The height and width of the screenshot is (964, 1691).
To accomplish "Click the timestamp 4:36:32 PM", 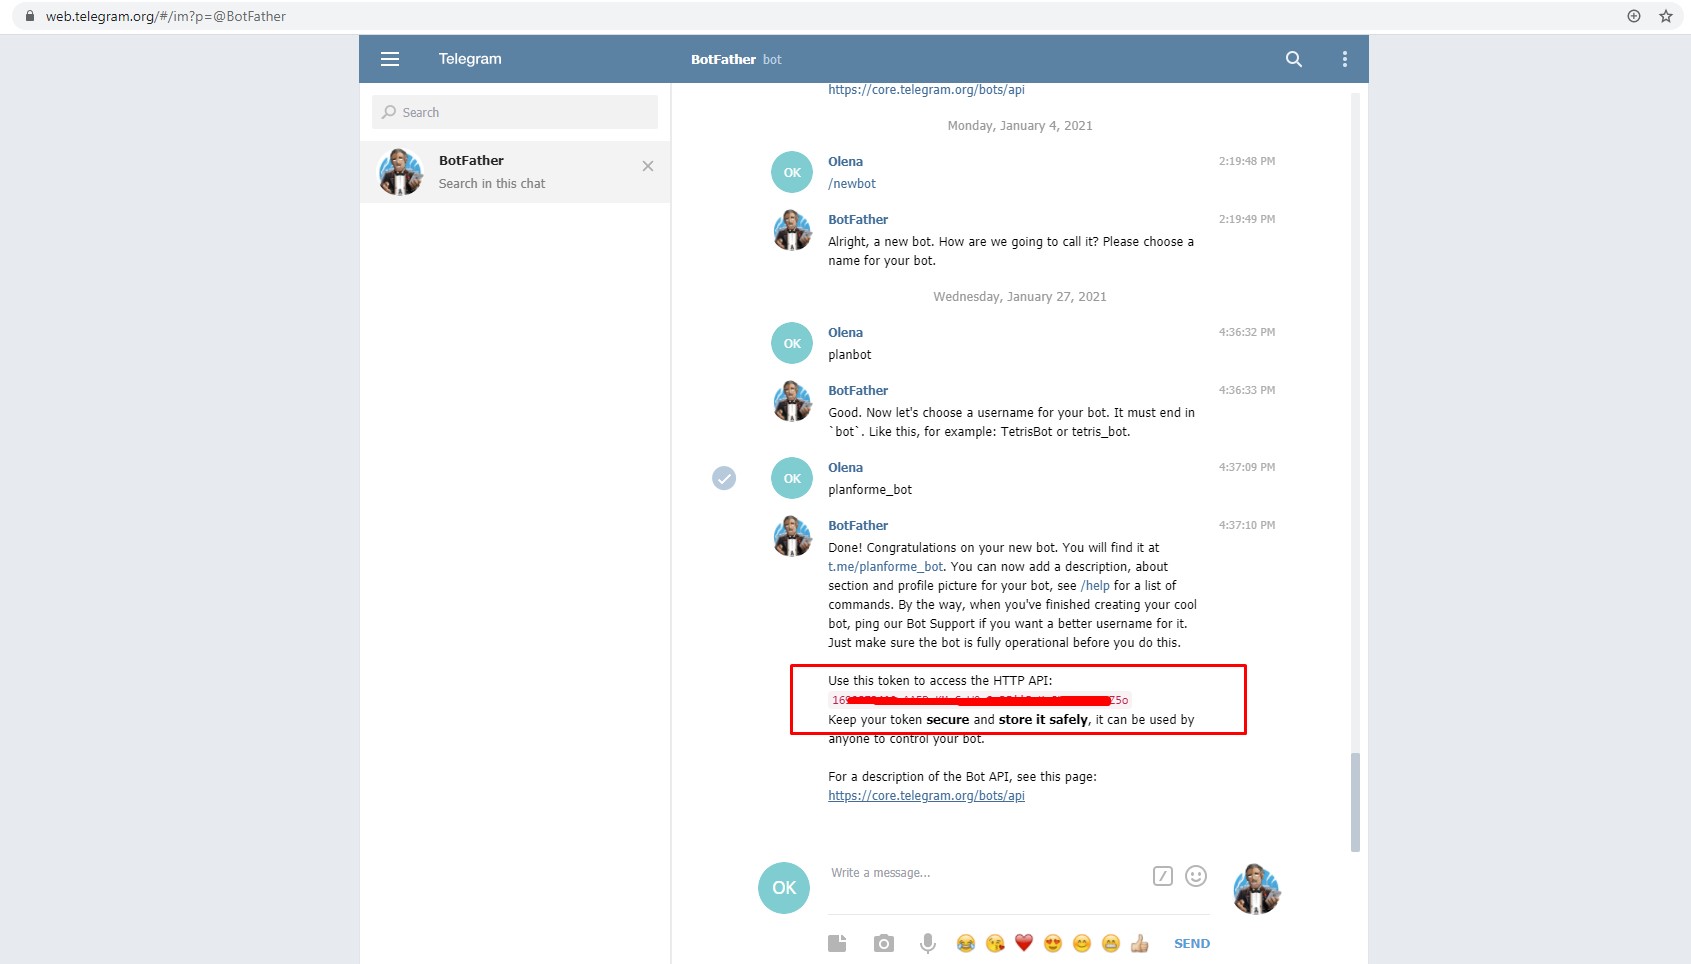I will (1246, 332).
